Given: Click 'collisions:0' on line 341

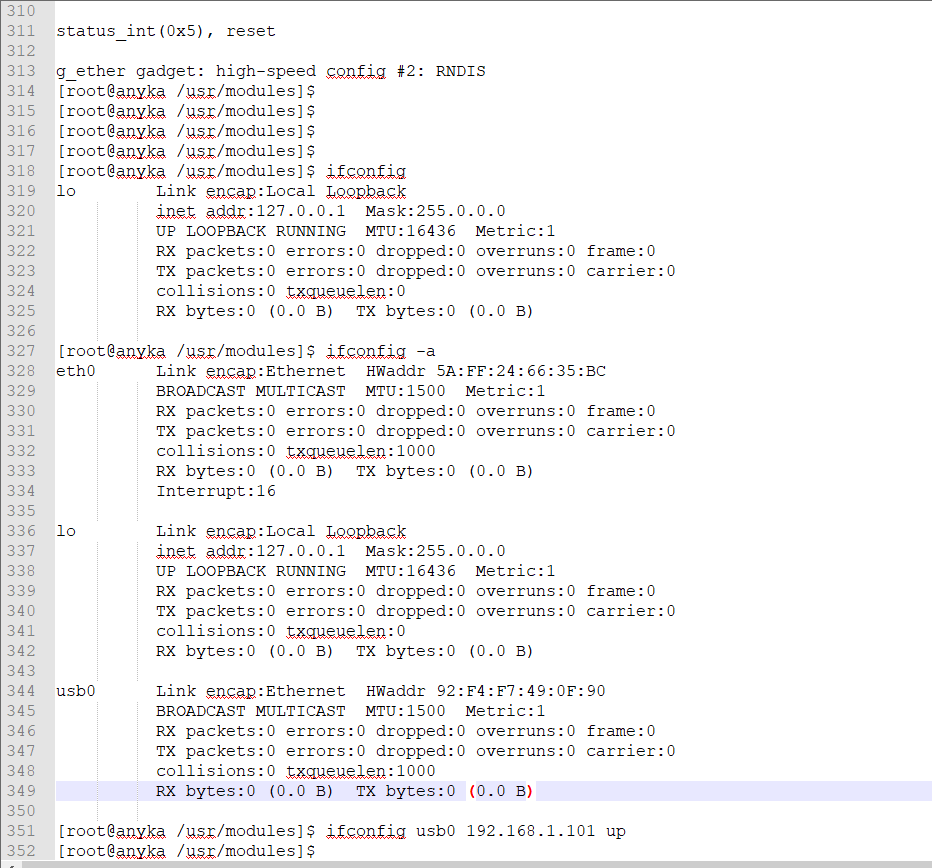Looking at the screenshot, I should (x=216, y=631).
